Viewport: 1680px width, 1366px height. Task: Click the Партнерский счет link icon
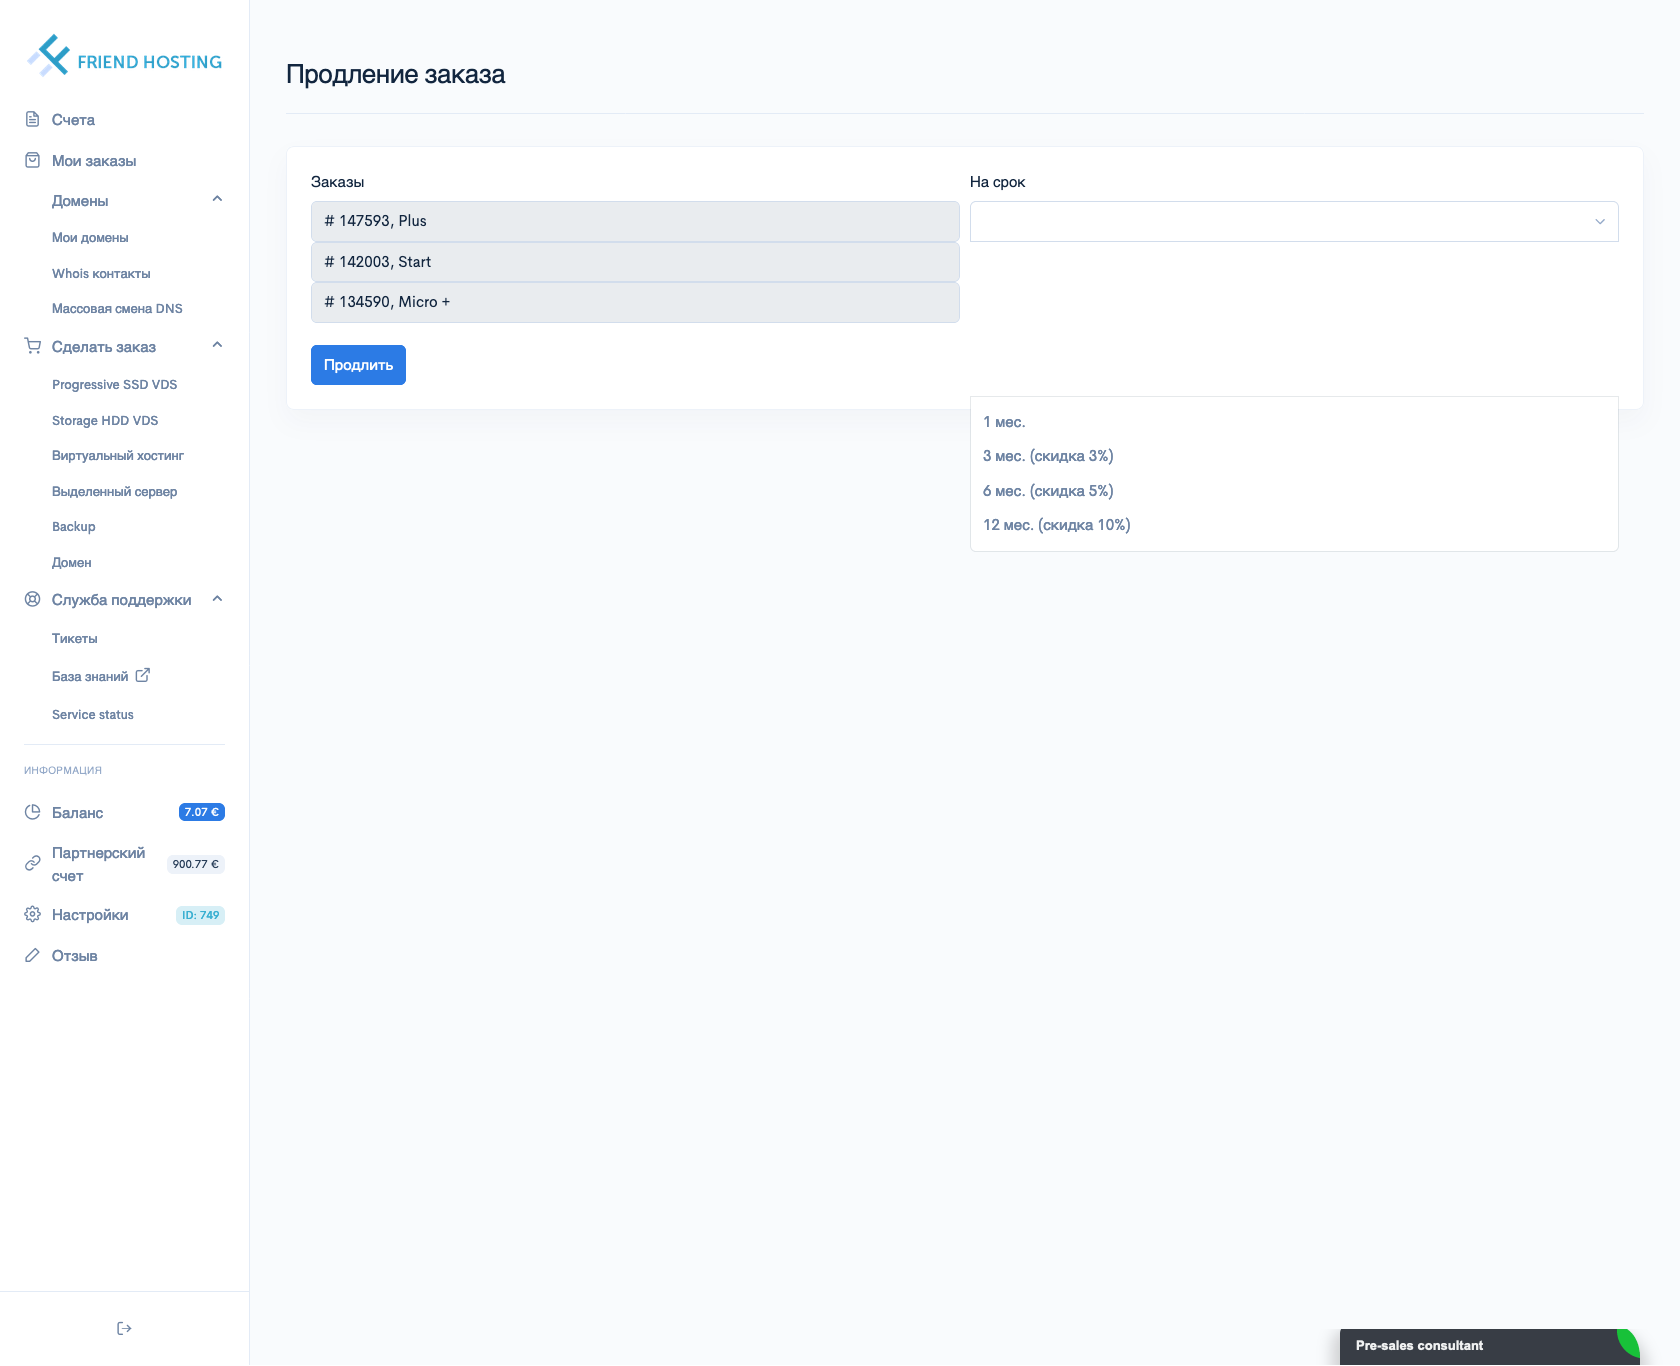tap(33, 863)
